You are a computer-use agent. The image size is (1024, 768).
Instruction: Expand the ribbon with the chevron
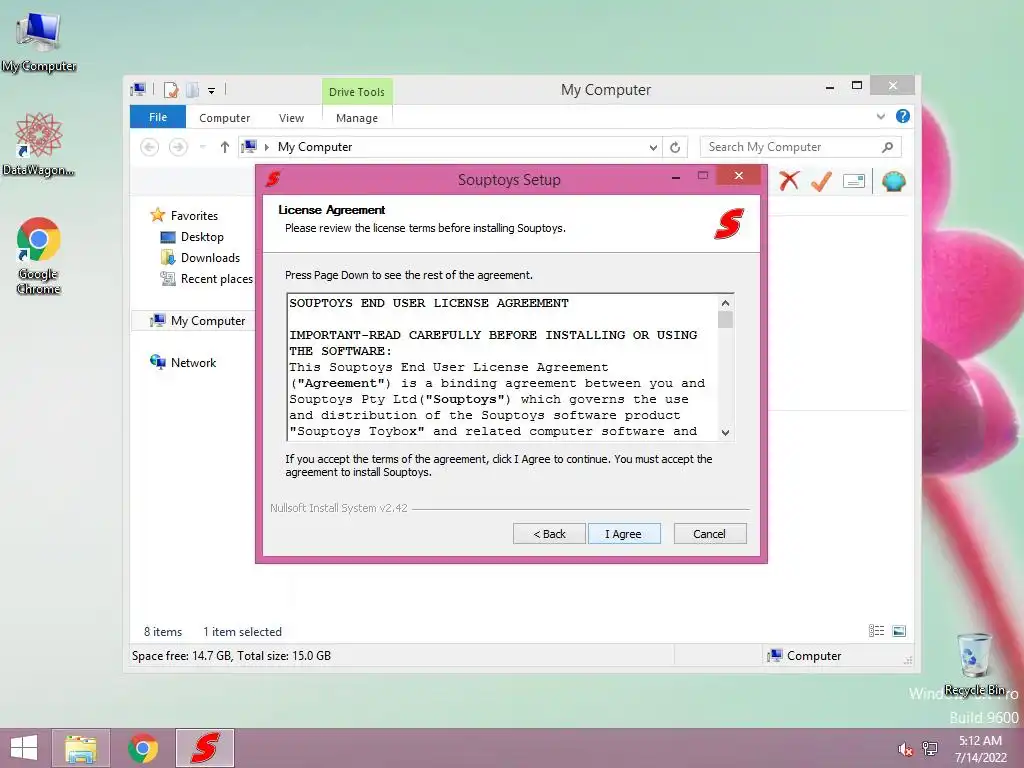point(880,116)
